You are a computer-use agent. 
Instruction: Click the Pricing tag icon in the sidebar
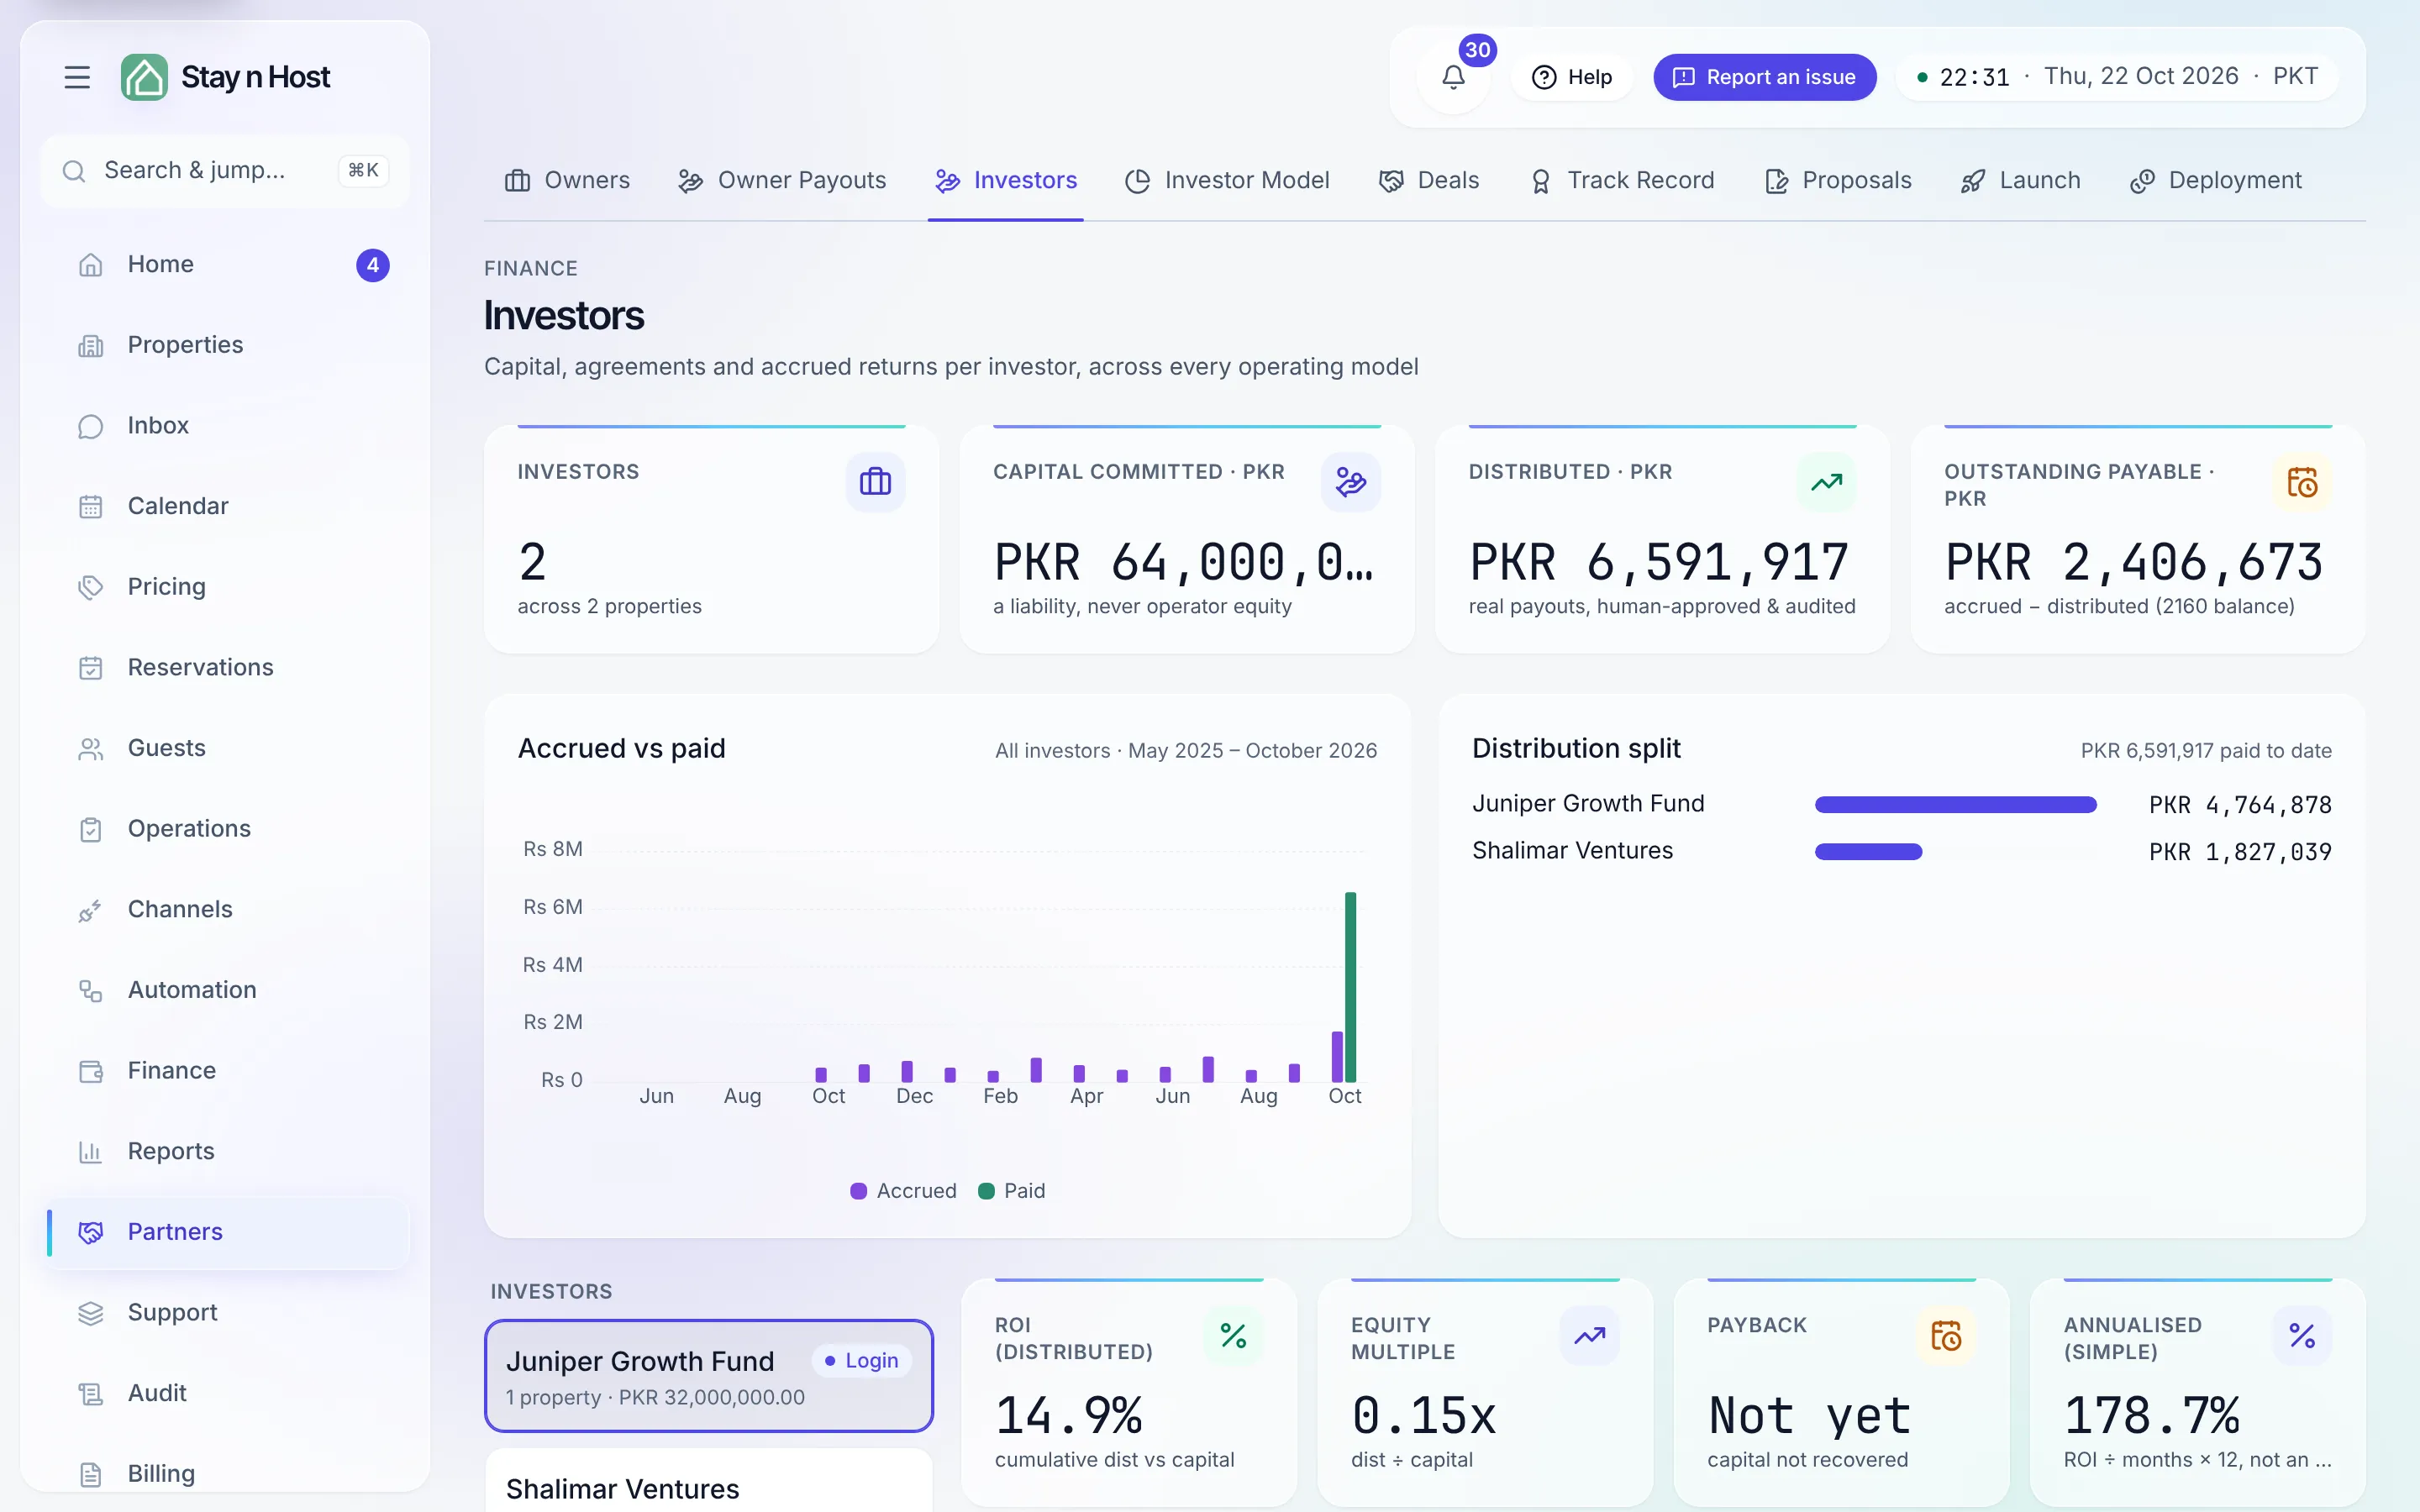91,587
